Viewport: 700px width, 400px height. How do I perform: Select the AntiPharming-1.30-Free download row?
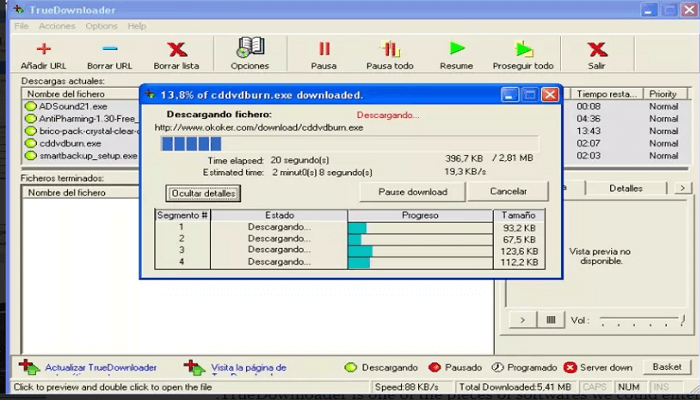coord(82,119)
